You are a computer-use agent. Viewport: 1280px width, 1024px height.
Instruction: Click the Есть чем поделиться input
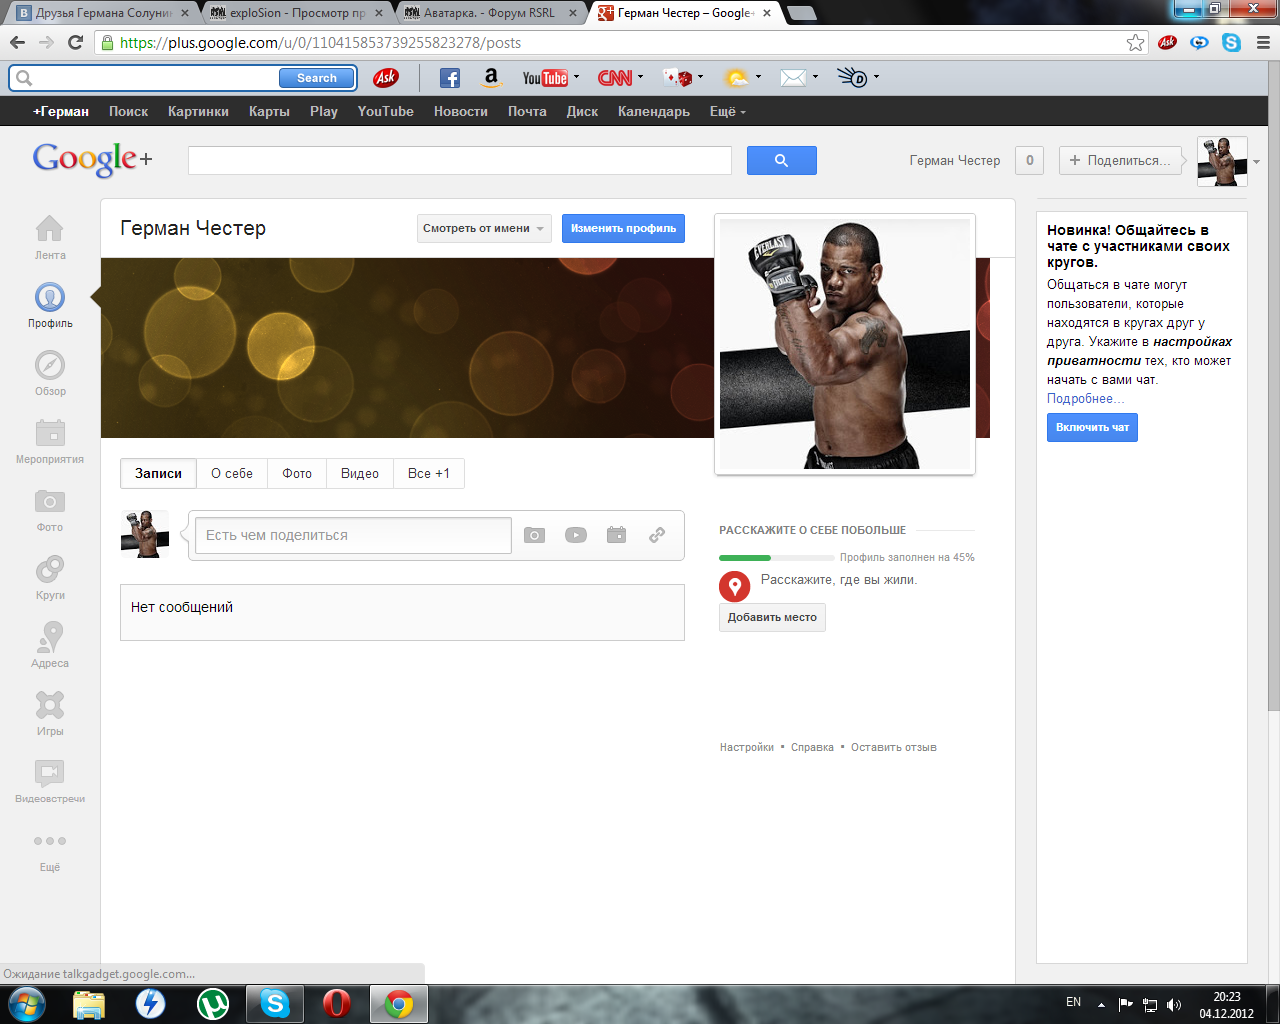point(353,535)
